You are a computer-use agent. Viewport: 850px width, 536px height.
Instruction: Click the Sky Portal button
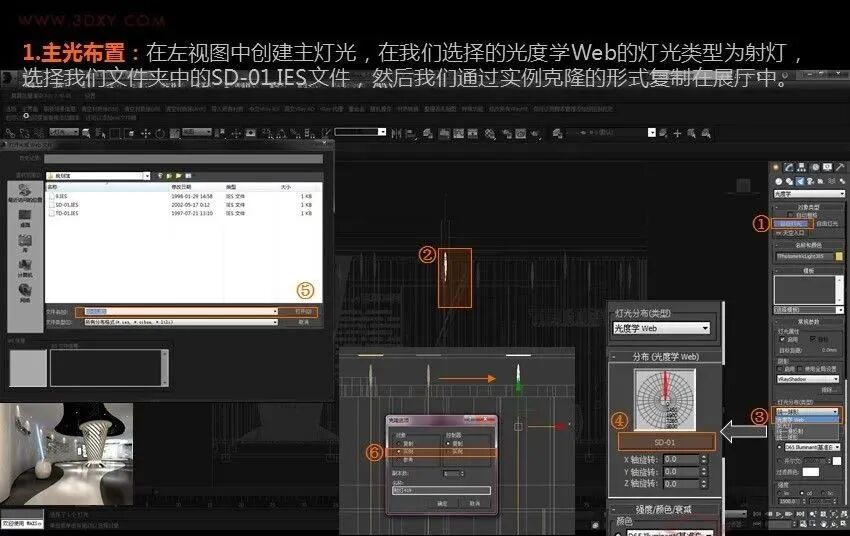click(x=791, y=233)
